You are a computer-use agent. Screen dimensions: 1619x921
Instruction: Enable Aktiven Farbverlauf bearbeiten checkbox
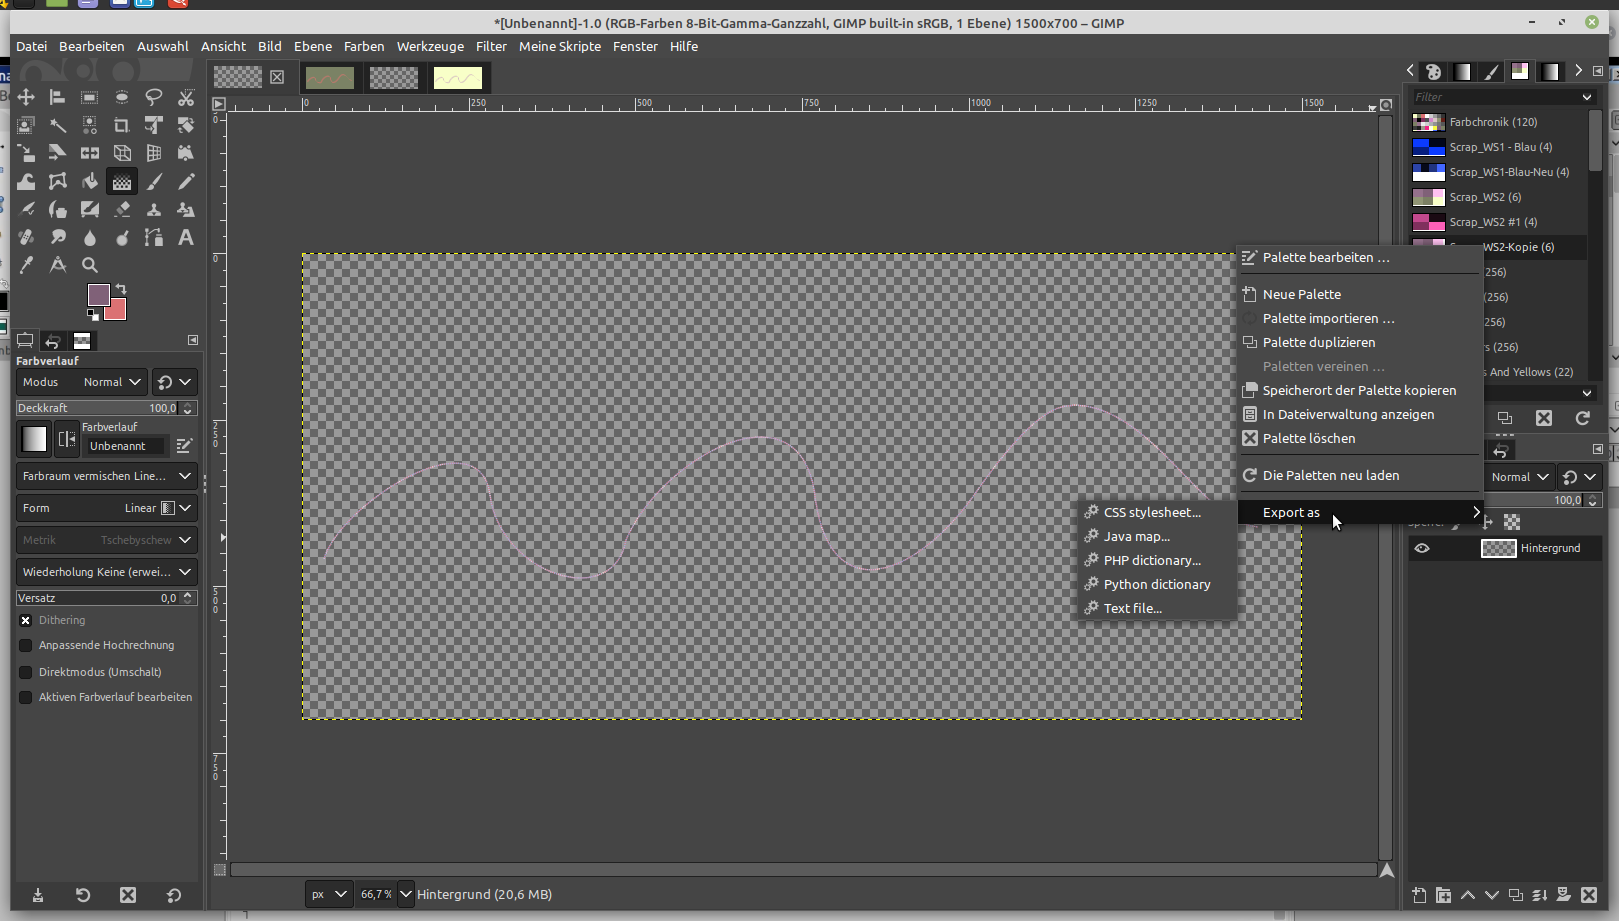click(x=26, y=697)
